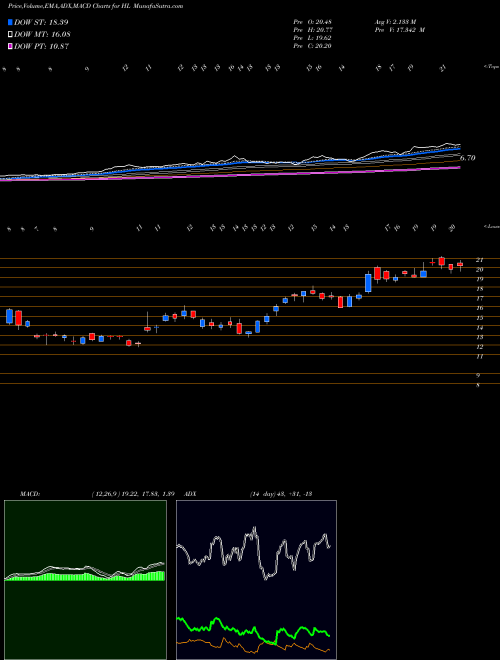Click the white DOW MT legend swatch

(11, 35)
